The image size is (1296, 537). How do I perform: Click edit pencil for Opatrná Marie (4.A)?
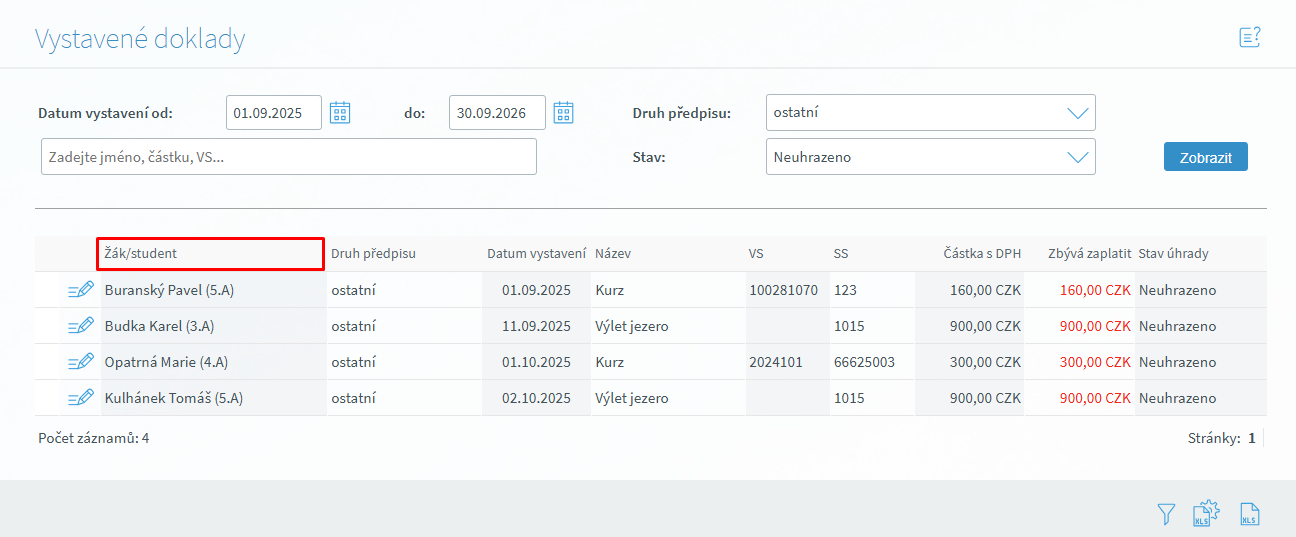pyautogui.click(x=81, y=362)
